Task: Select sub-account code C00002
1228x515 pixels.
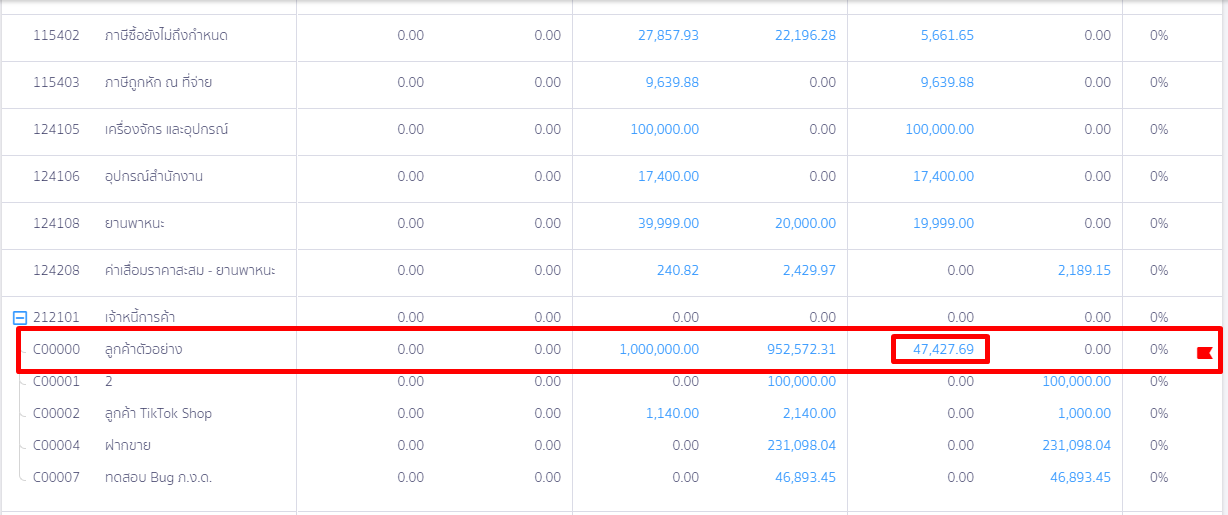Action: click(56, 414)
